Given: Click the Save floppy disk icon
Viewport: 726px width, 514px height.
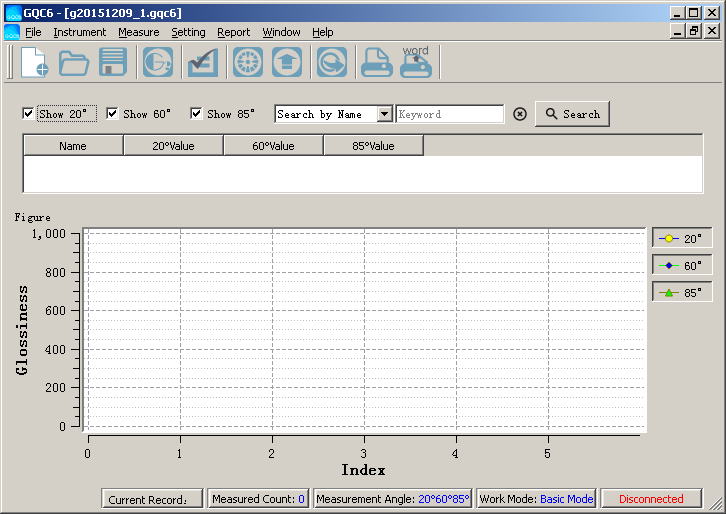Looking at the screenshot, I should pyautogui.click(x=112, y=62).
